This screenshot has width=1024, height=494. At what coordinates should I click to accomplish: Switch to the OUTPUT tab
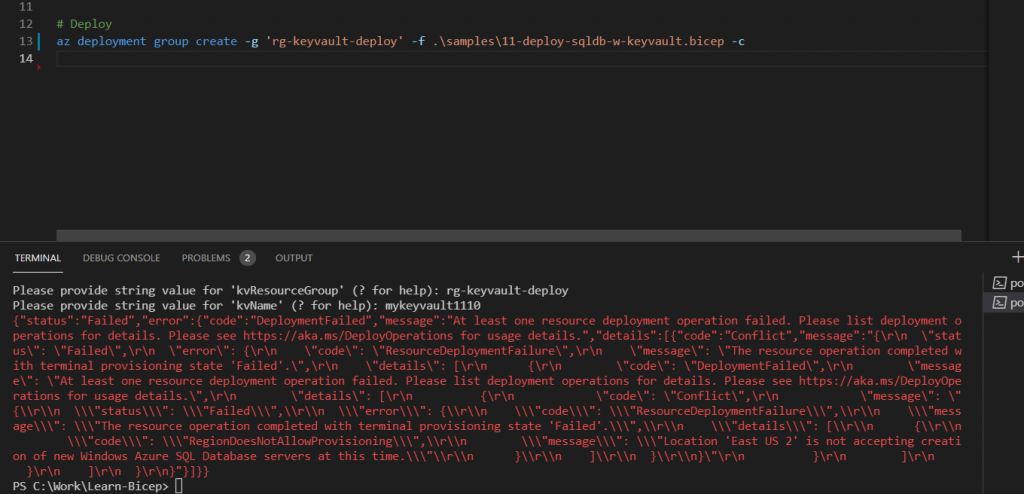pos(294,258)
